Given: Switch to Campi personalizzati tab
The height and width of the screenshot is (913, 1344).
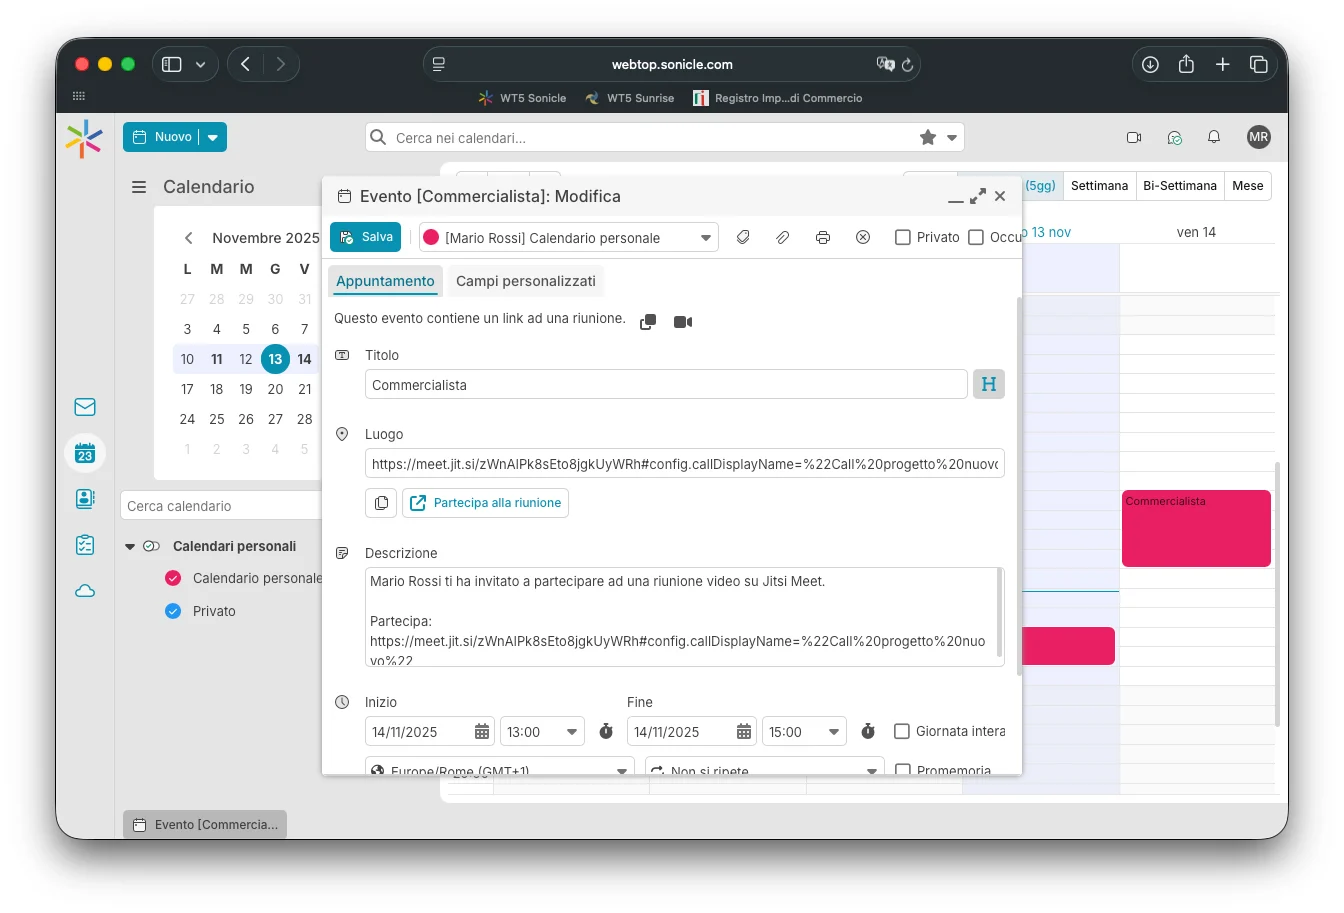Looking at the screenshot, I should click(525, 281).
